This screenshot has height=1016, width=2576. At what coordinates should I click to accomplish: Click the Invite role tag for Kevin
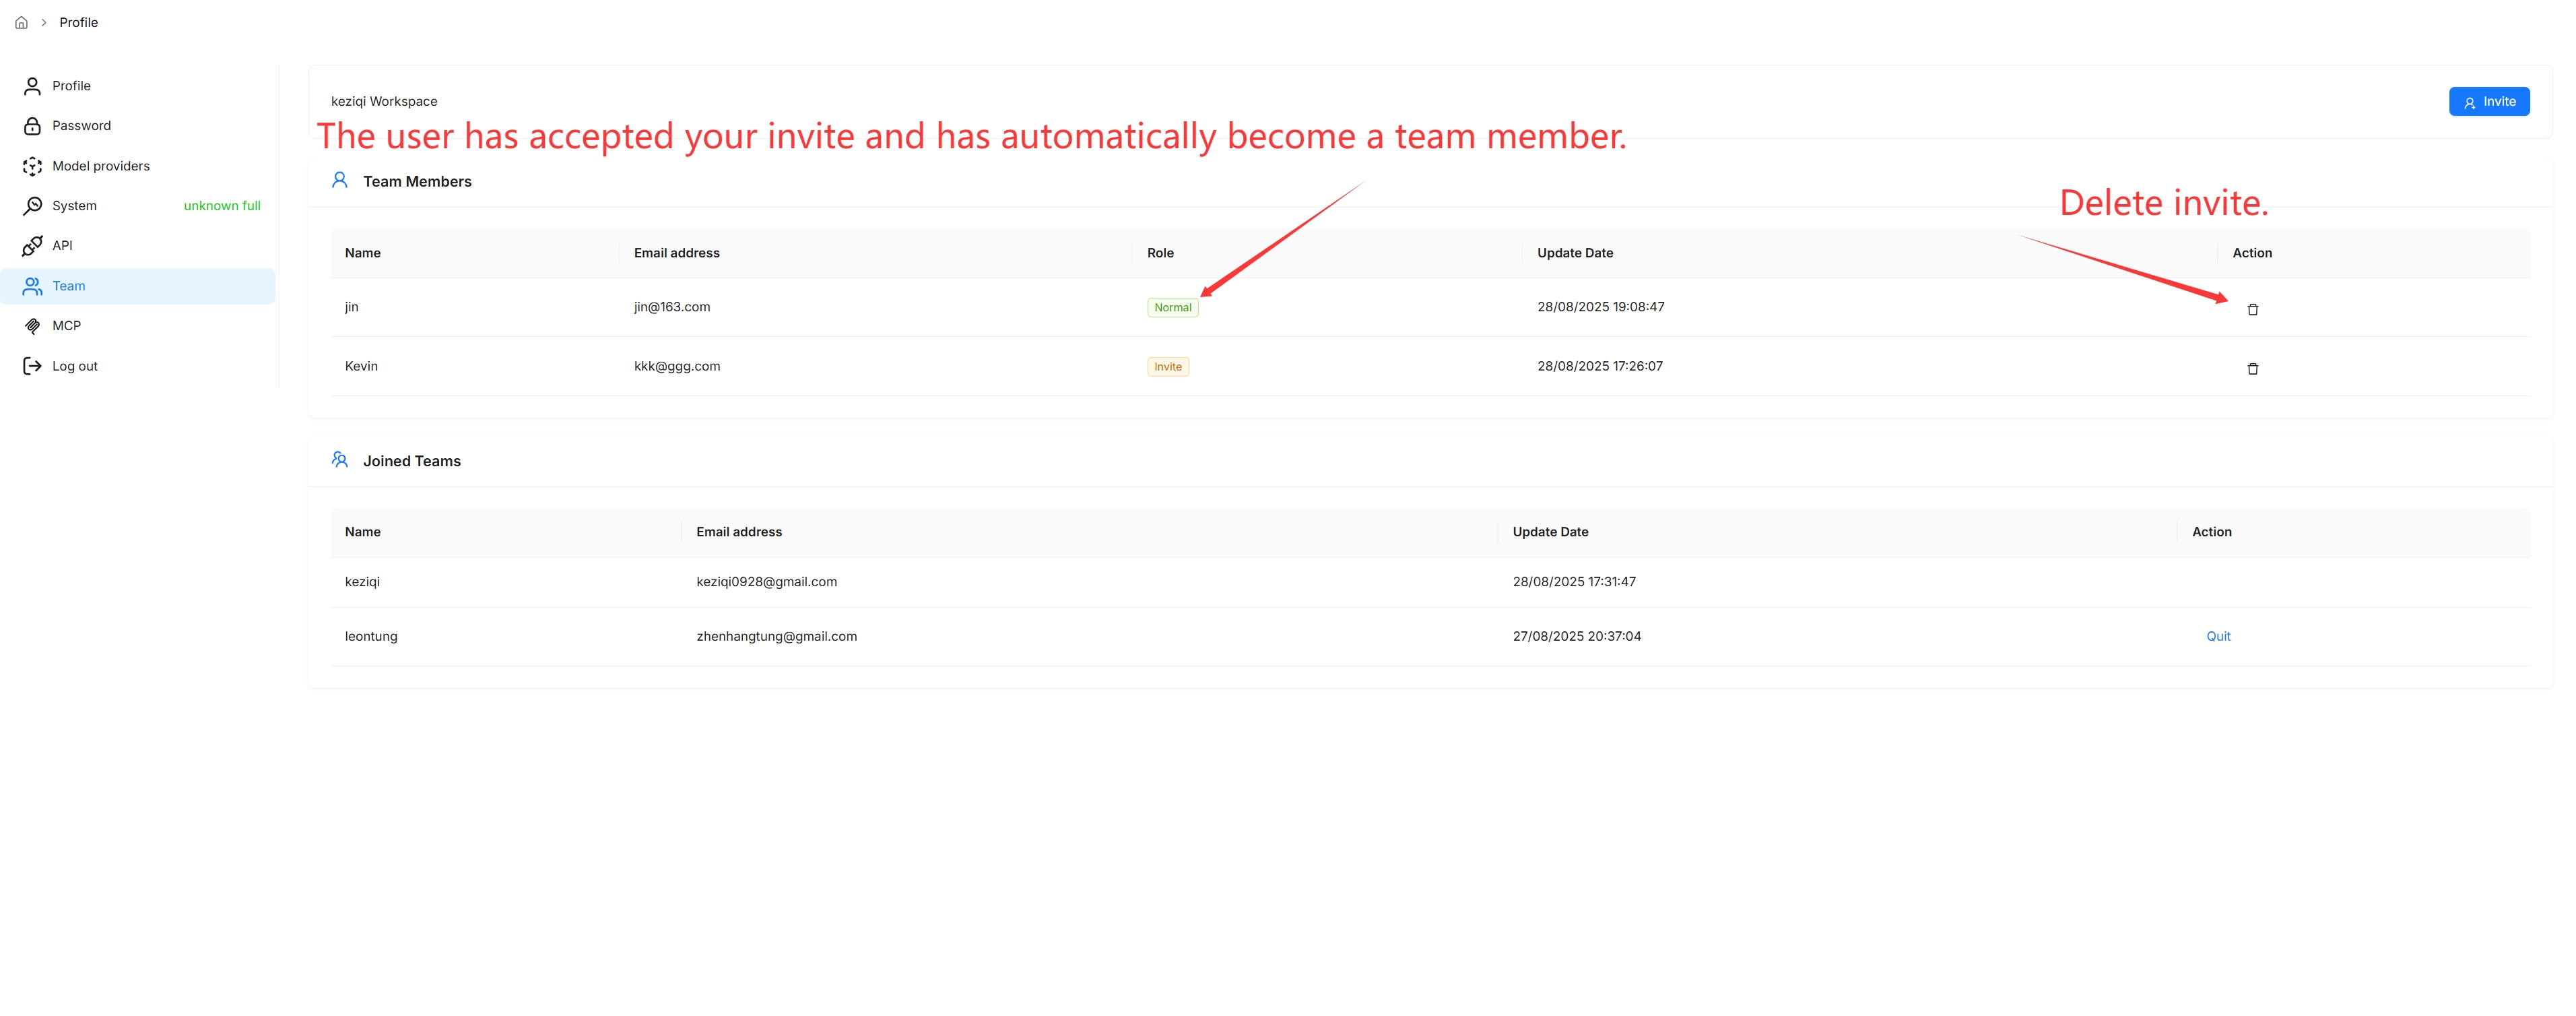click(x=1167, y=367)
